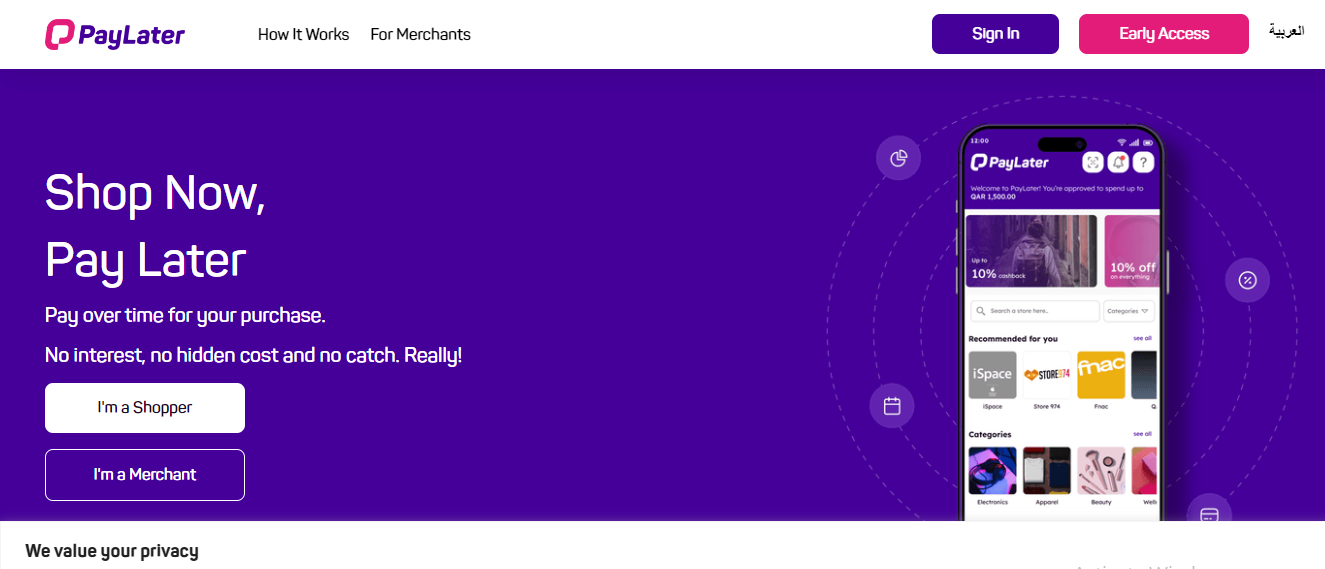Image resolution: width=1325 pixels, height=569 pixels.
Task: Click see all next to Recommended for you
Action: 1142,338
